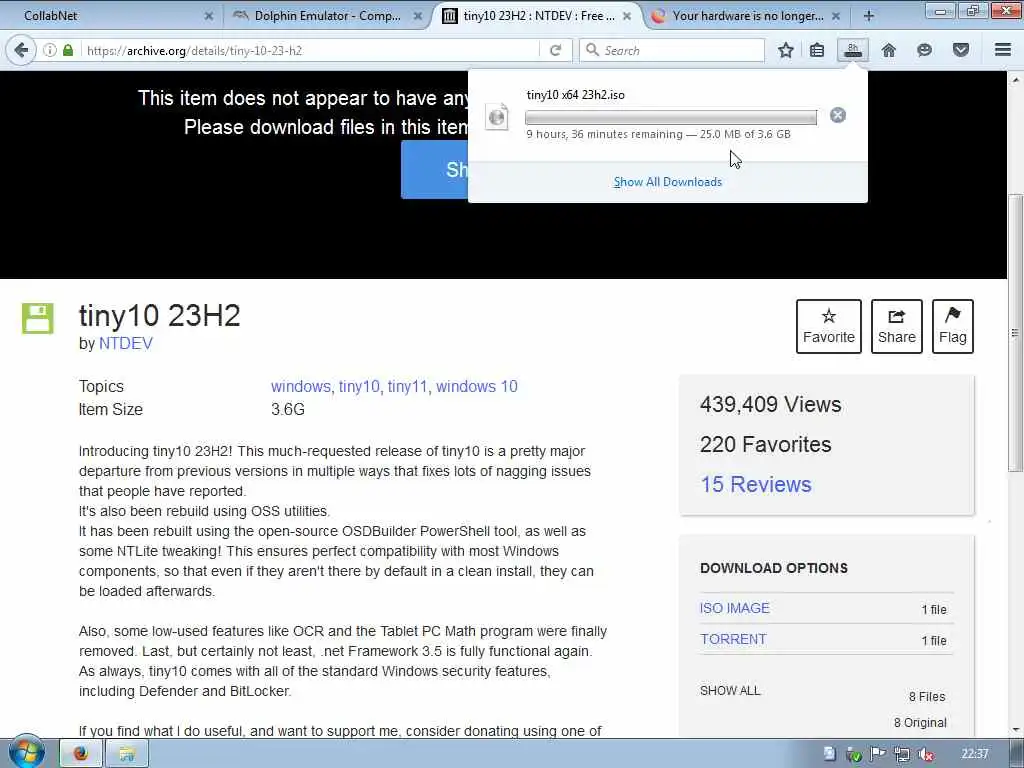Click SHOW ALL download options
This screenshot has width=1024, height=768.
point(730,691)
